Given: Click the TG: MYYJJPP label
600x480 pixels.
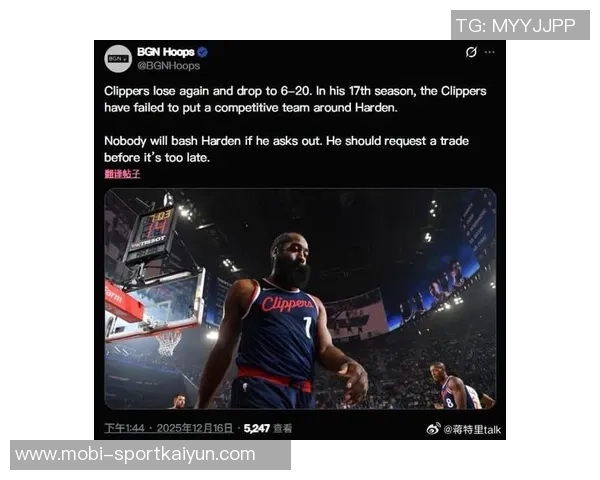Looking at the screenshot, I should point(520,25).
